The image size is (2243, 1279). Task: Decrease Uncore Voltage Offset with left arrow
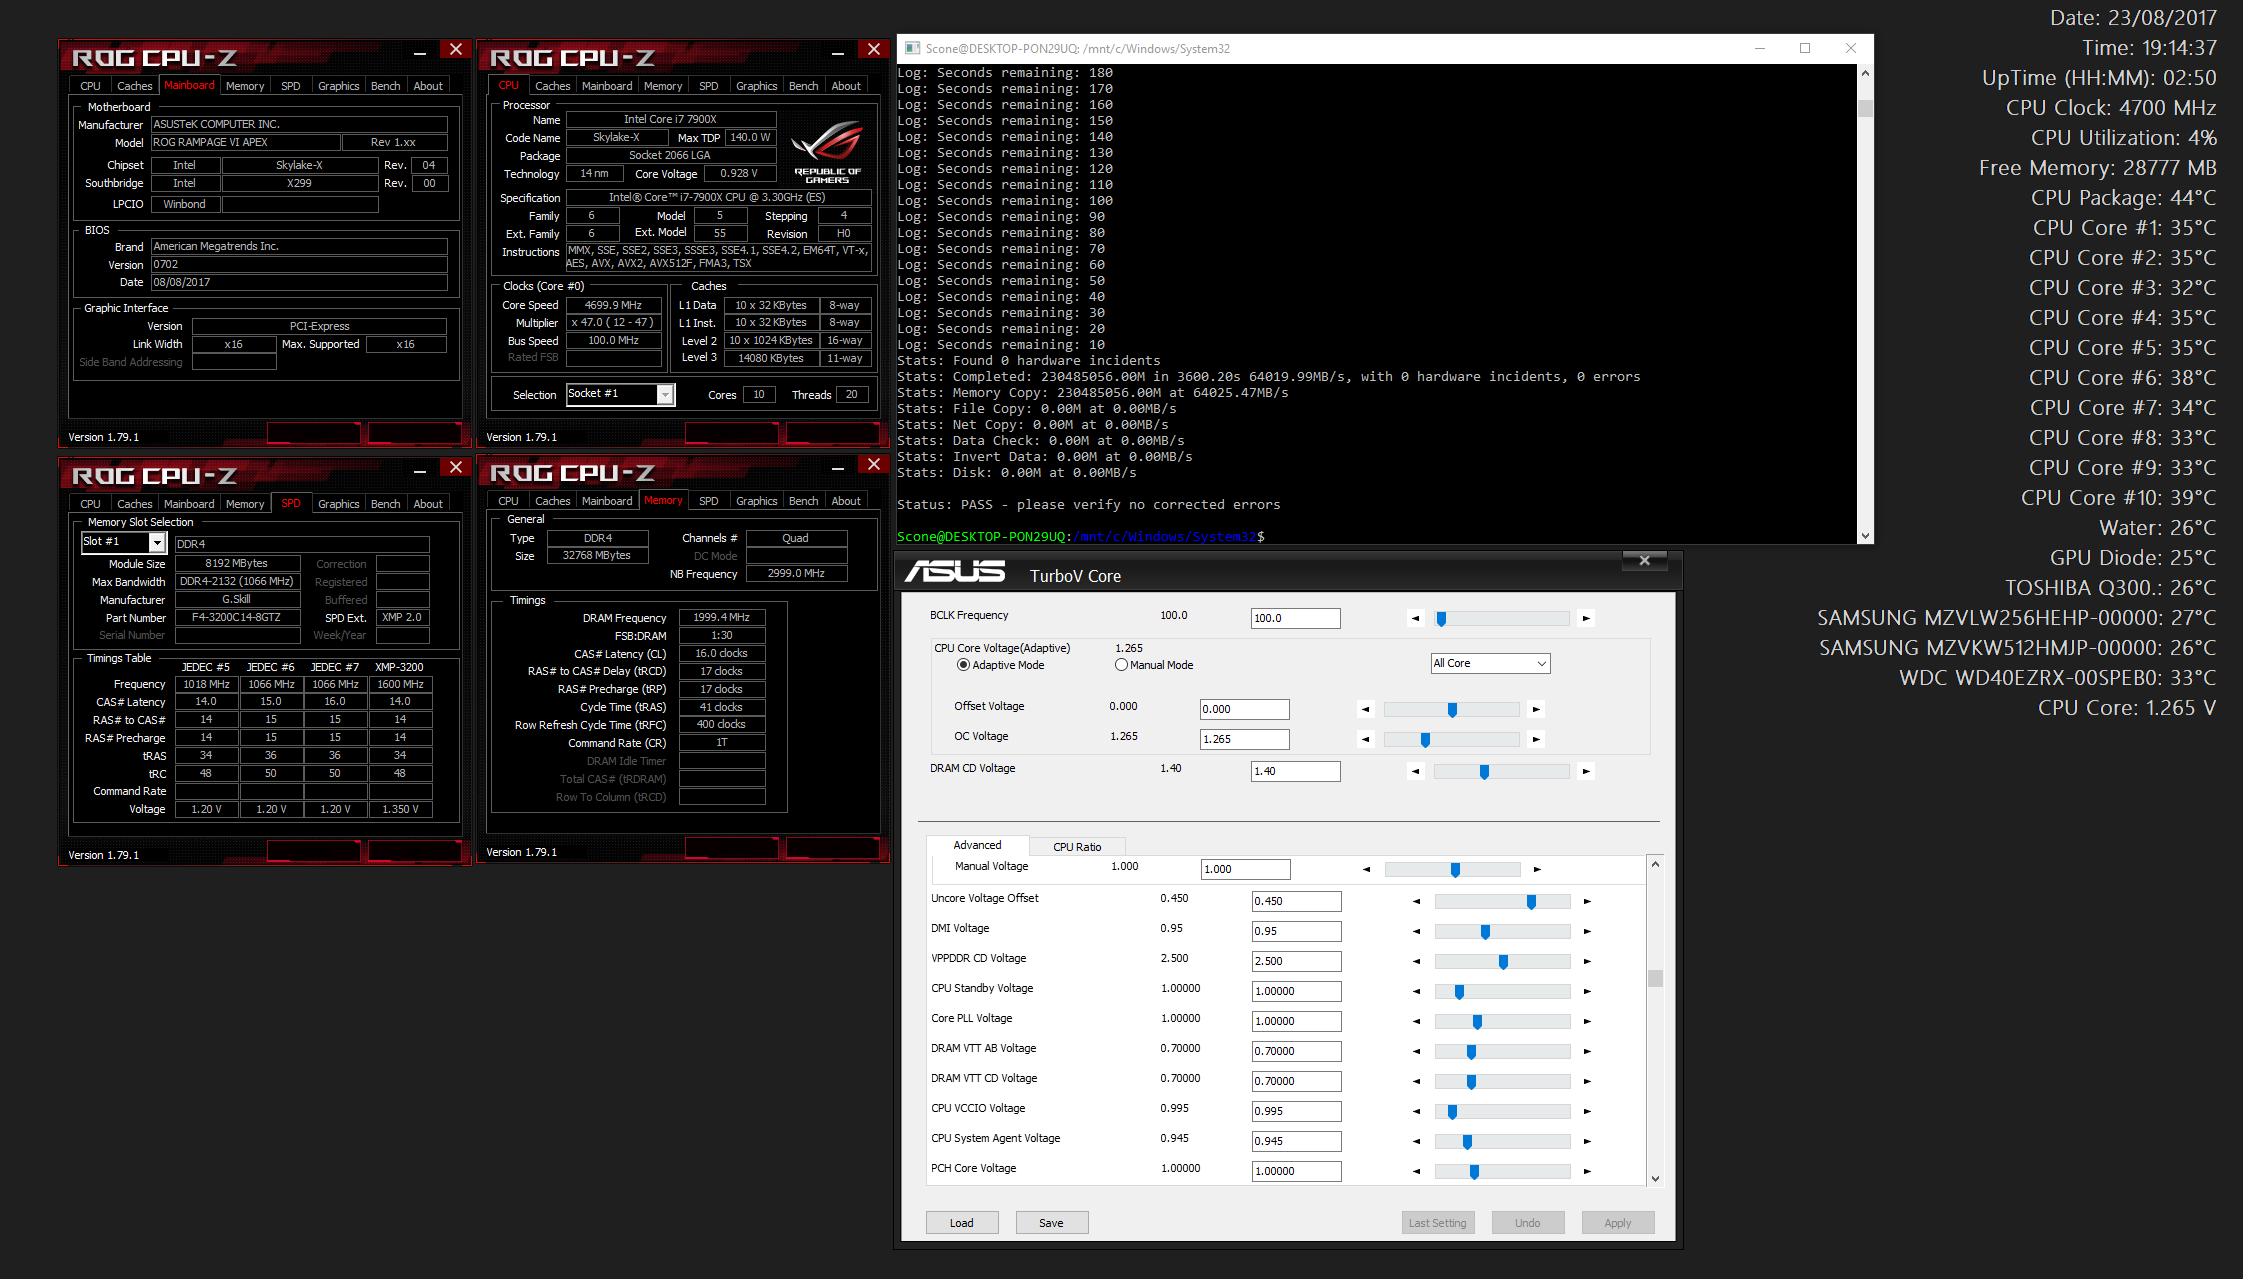tap(1416, 901)
